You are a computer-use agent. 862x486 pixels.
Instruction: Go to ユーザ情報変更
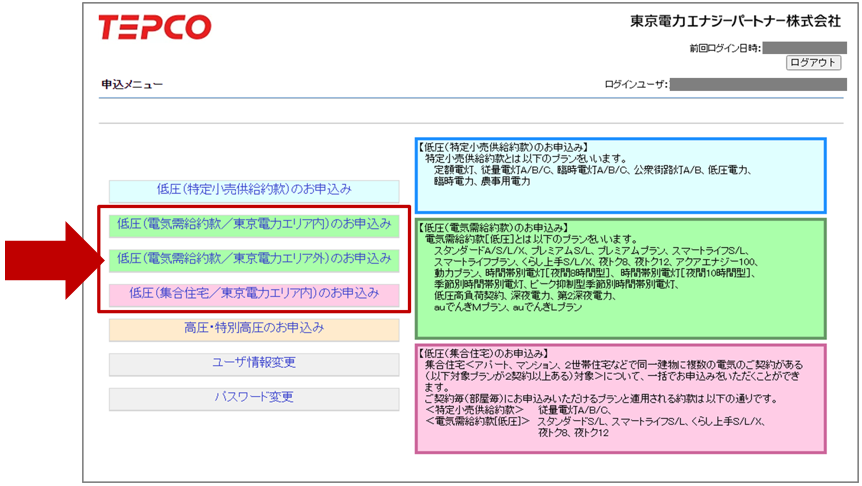254,364
